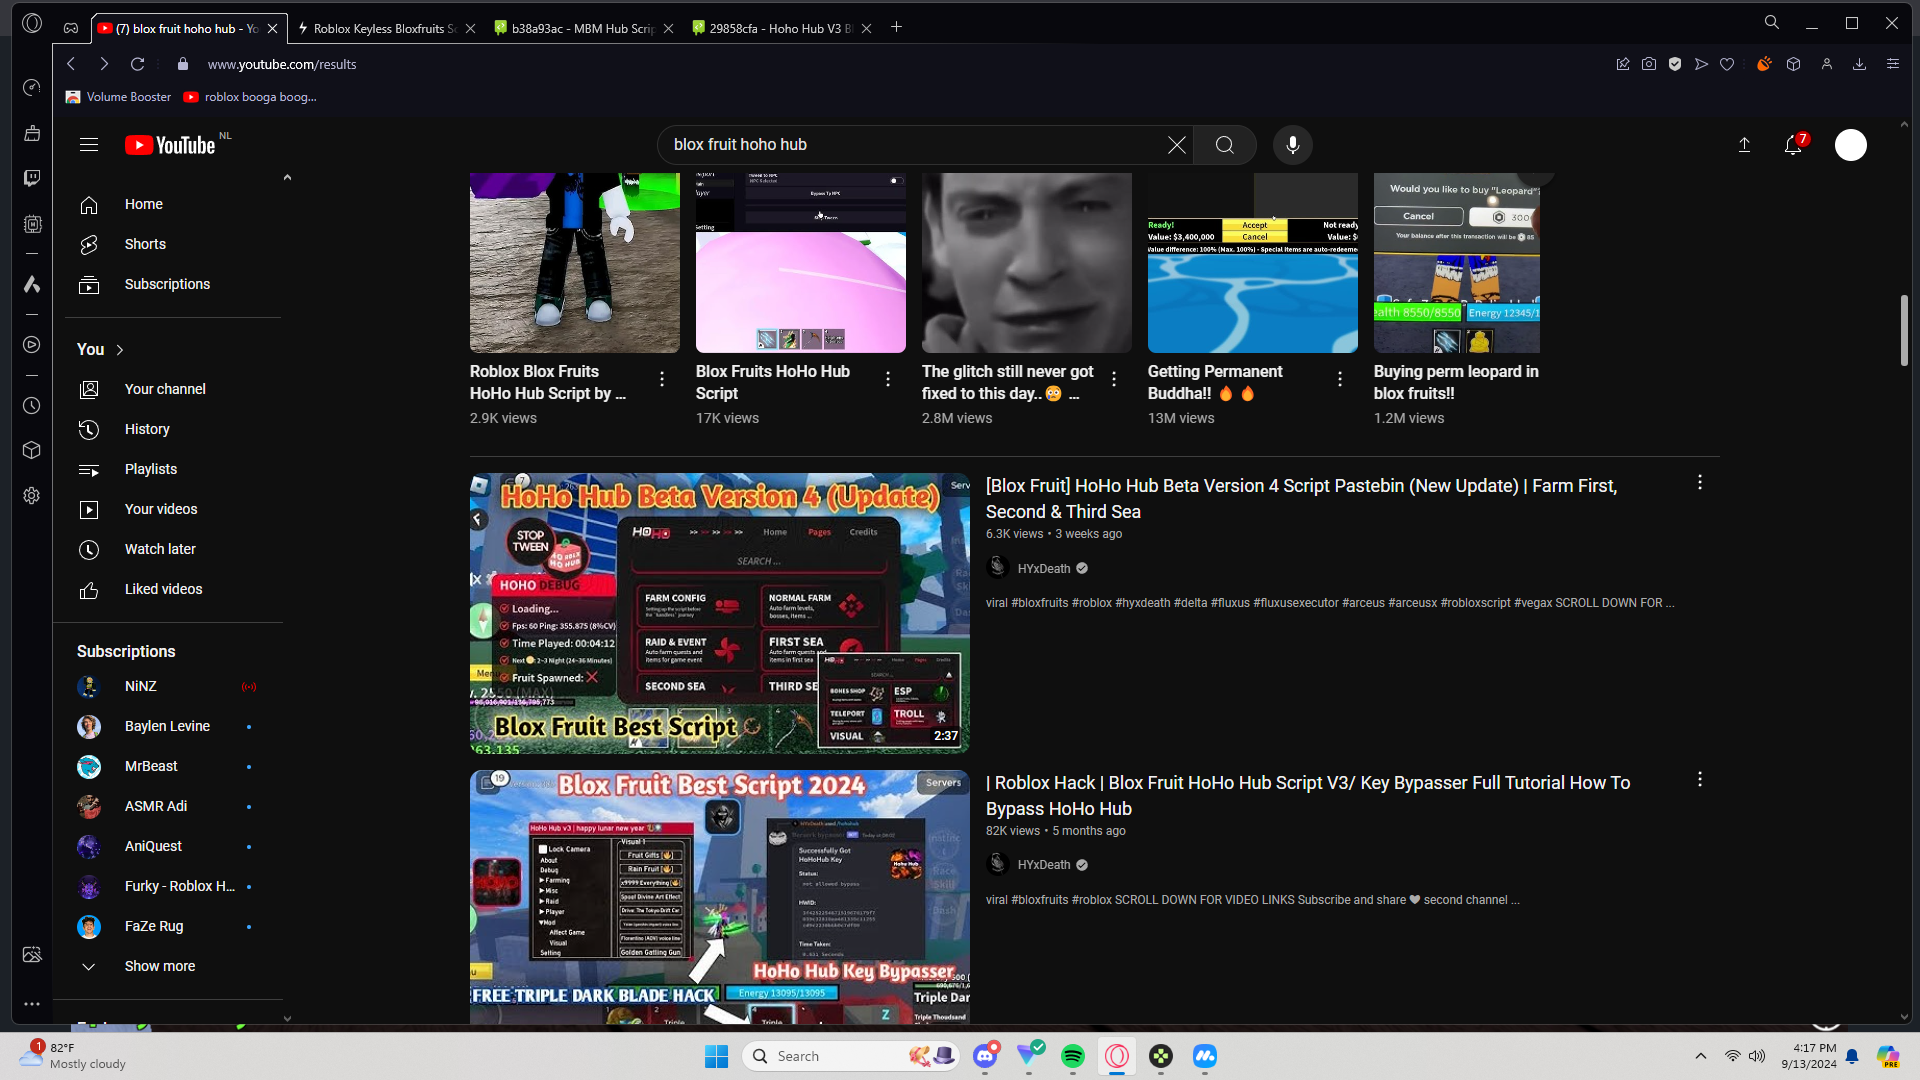Click the page vertical scrollbar thumb

click(1904, 330)
